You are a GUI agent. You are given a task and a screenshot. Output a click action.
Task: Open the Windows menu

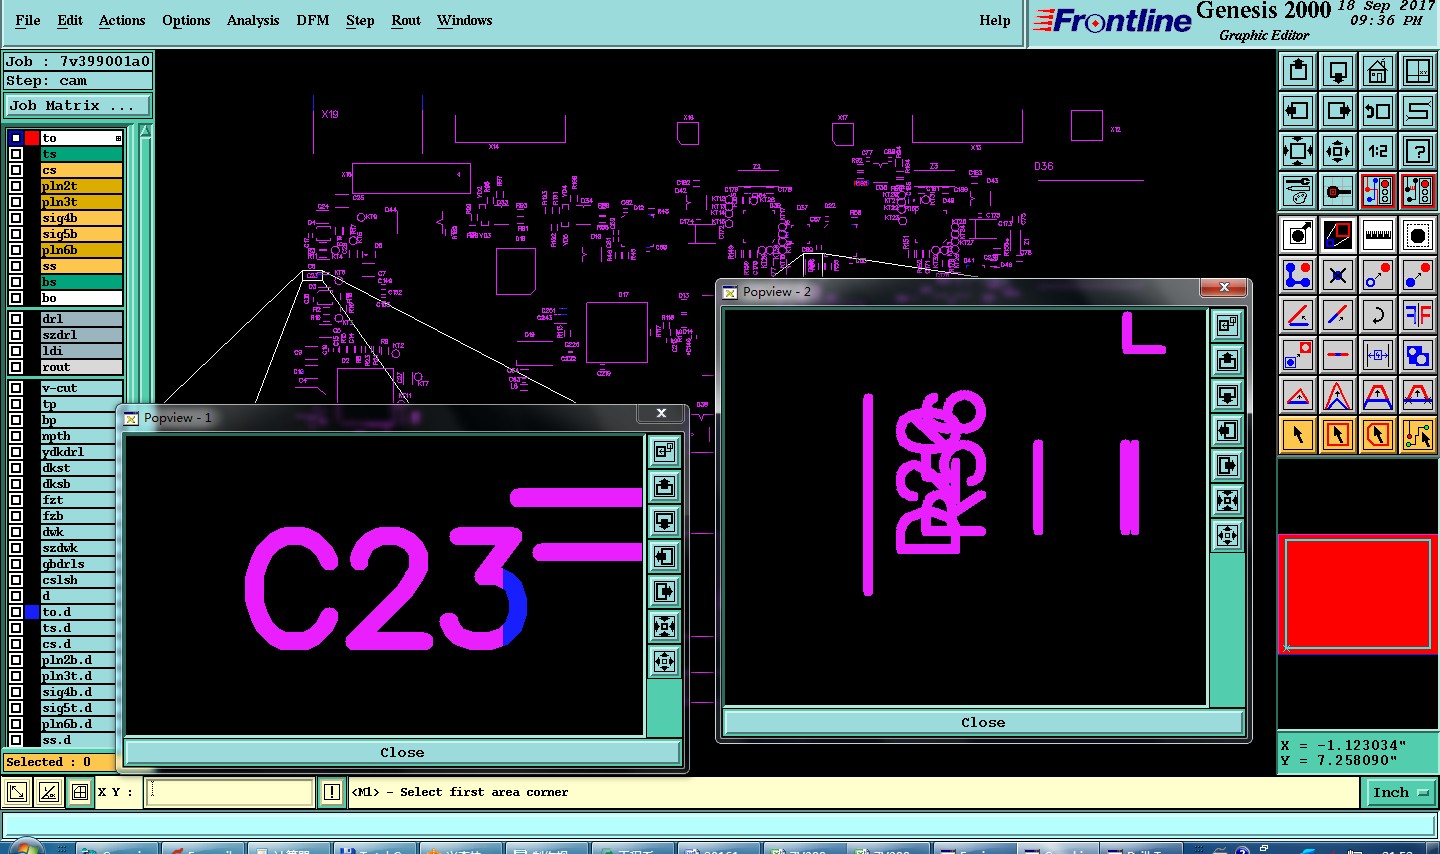[x=464, y=20]
